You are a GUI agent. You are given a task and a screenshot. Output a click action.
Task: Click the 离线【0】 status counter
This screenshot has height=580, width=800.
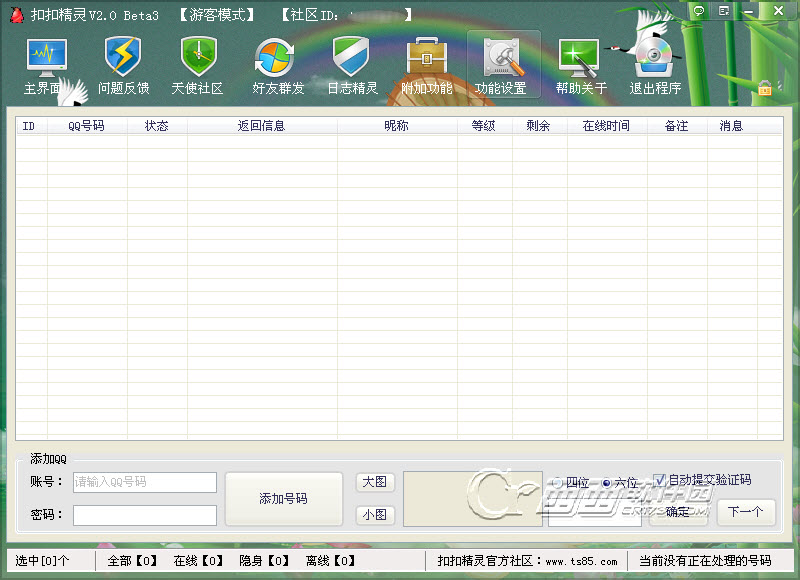[330, 561]
